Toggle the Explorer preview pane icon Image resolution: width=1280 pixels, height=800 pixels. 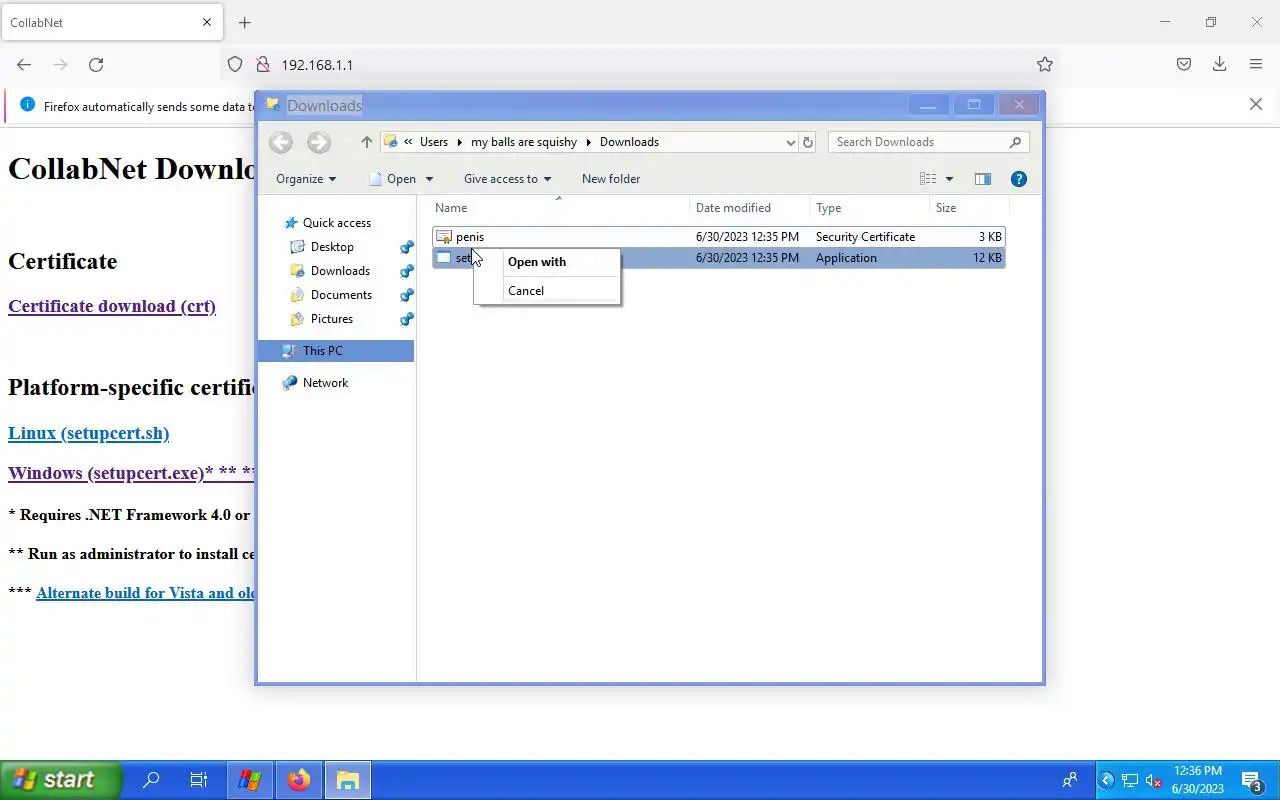pos(983,179)
